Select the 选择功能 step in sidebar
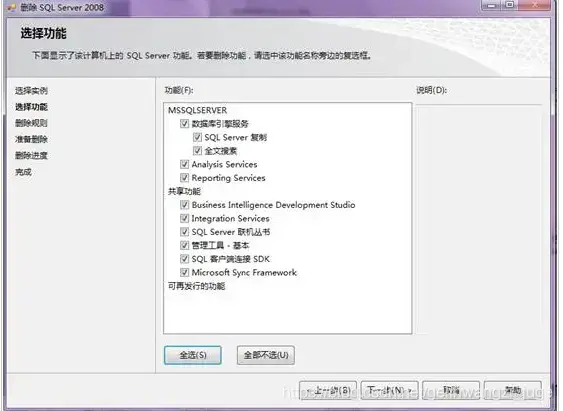563x411 pixels. coord(31,107)
